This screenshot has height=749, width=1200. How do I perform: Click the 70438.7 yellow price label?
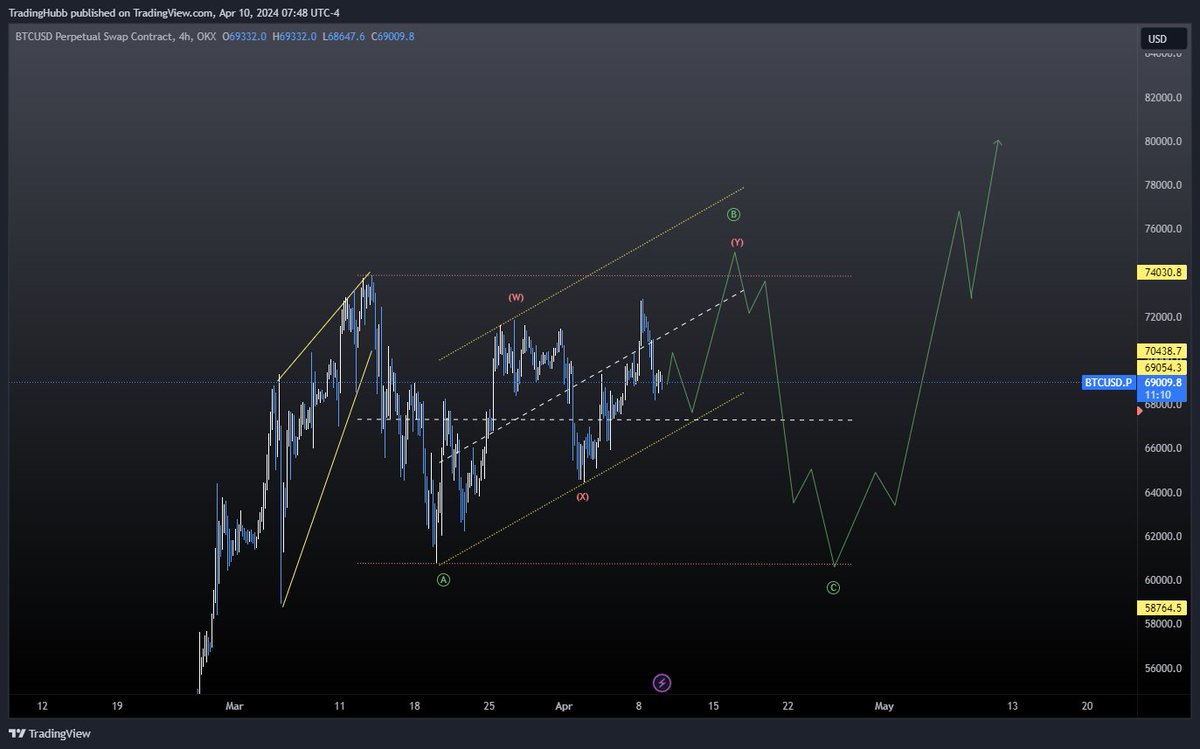tap(1160, 351)
